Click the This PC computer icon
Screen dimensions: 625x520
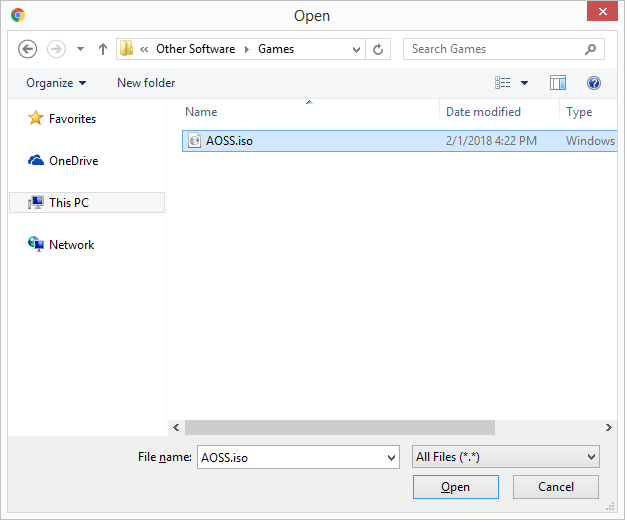pos(35,202)
